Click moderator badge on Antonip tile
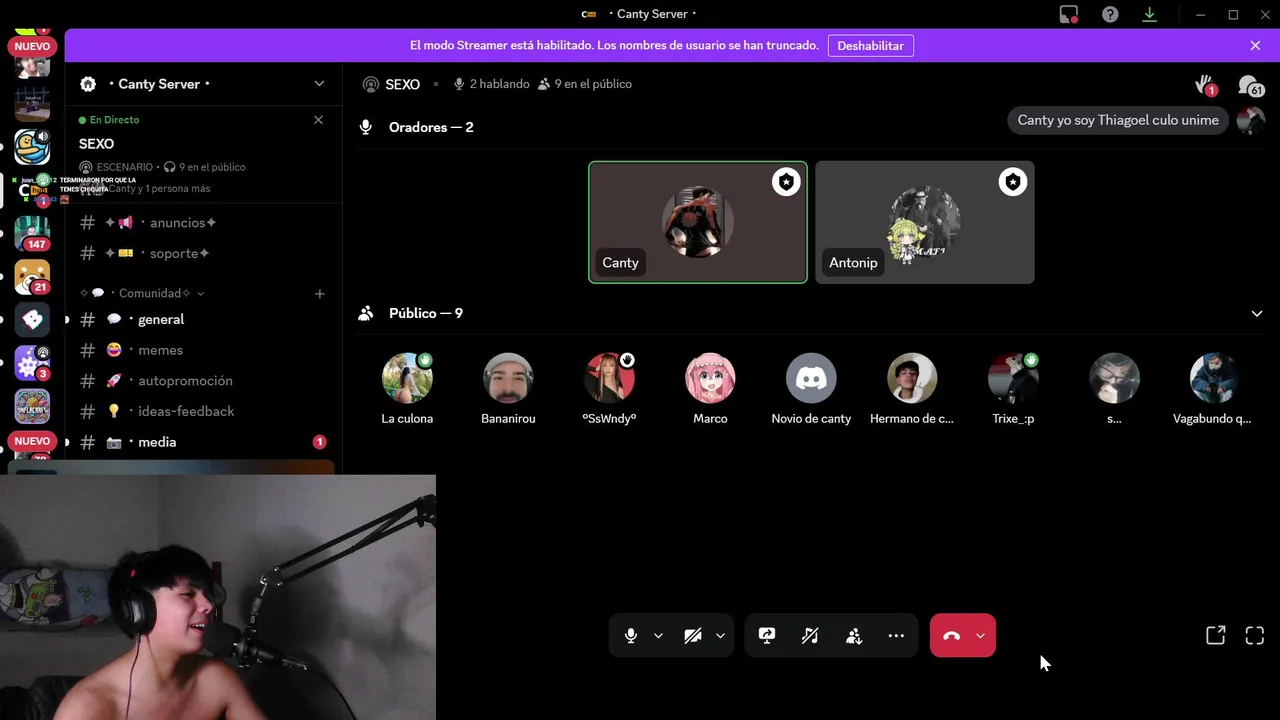This screenshot has width=1280, height=720. (1013, 182)
